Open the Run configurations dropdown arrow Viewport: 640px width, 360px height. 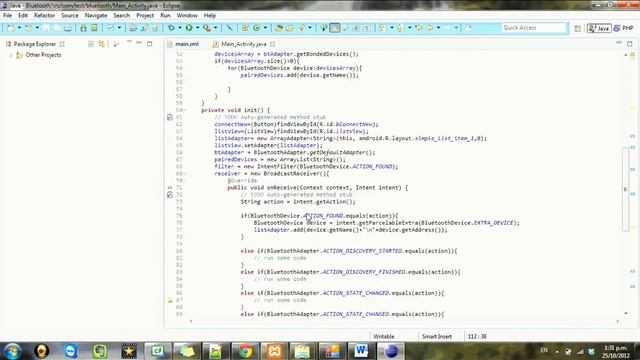198,28
